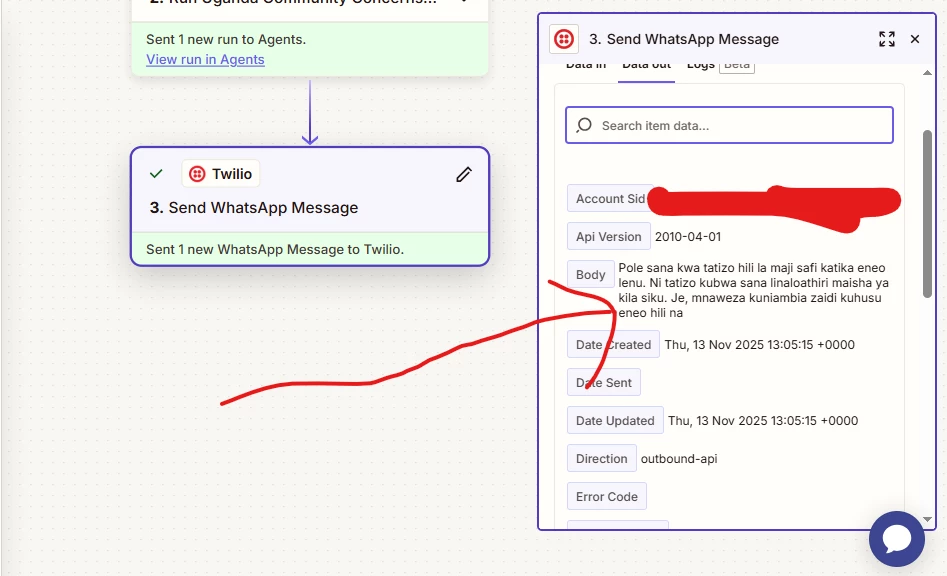947x576 pixels.
Task: Click the Date Updated timestamp value
Action: click(763, 421)
